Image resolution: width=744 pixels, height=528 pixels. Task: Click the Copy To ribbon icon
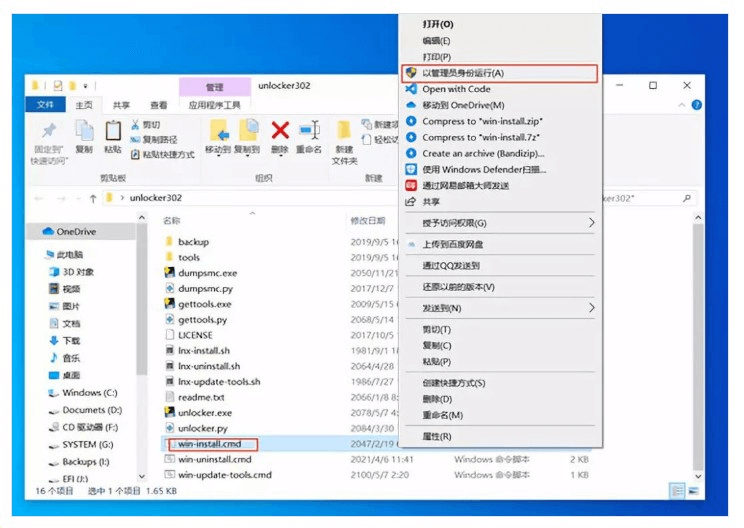click(x=248, y=130)
